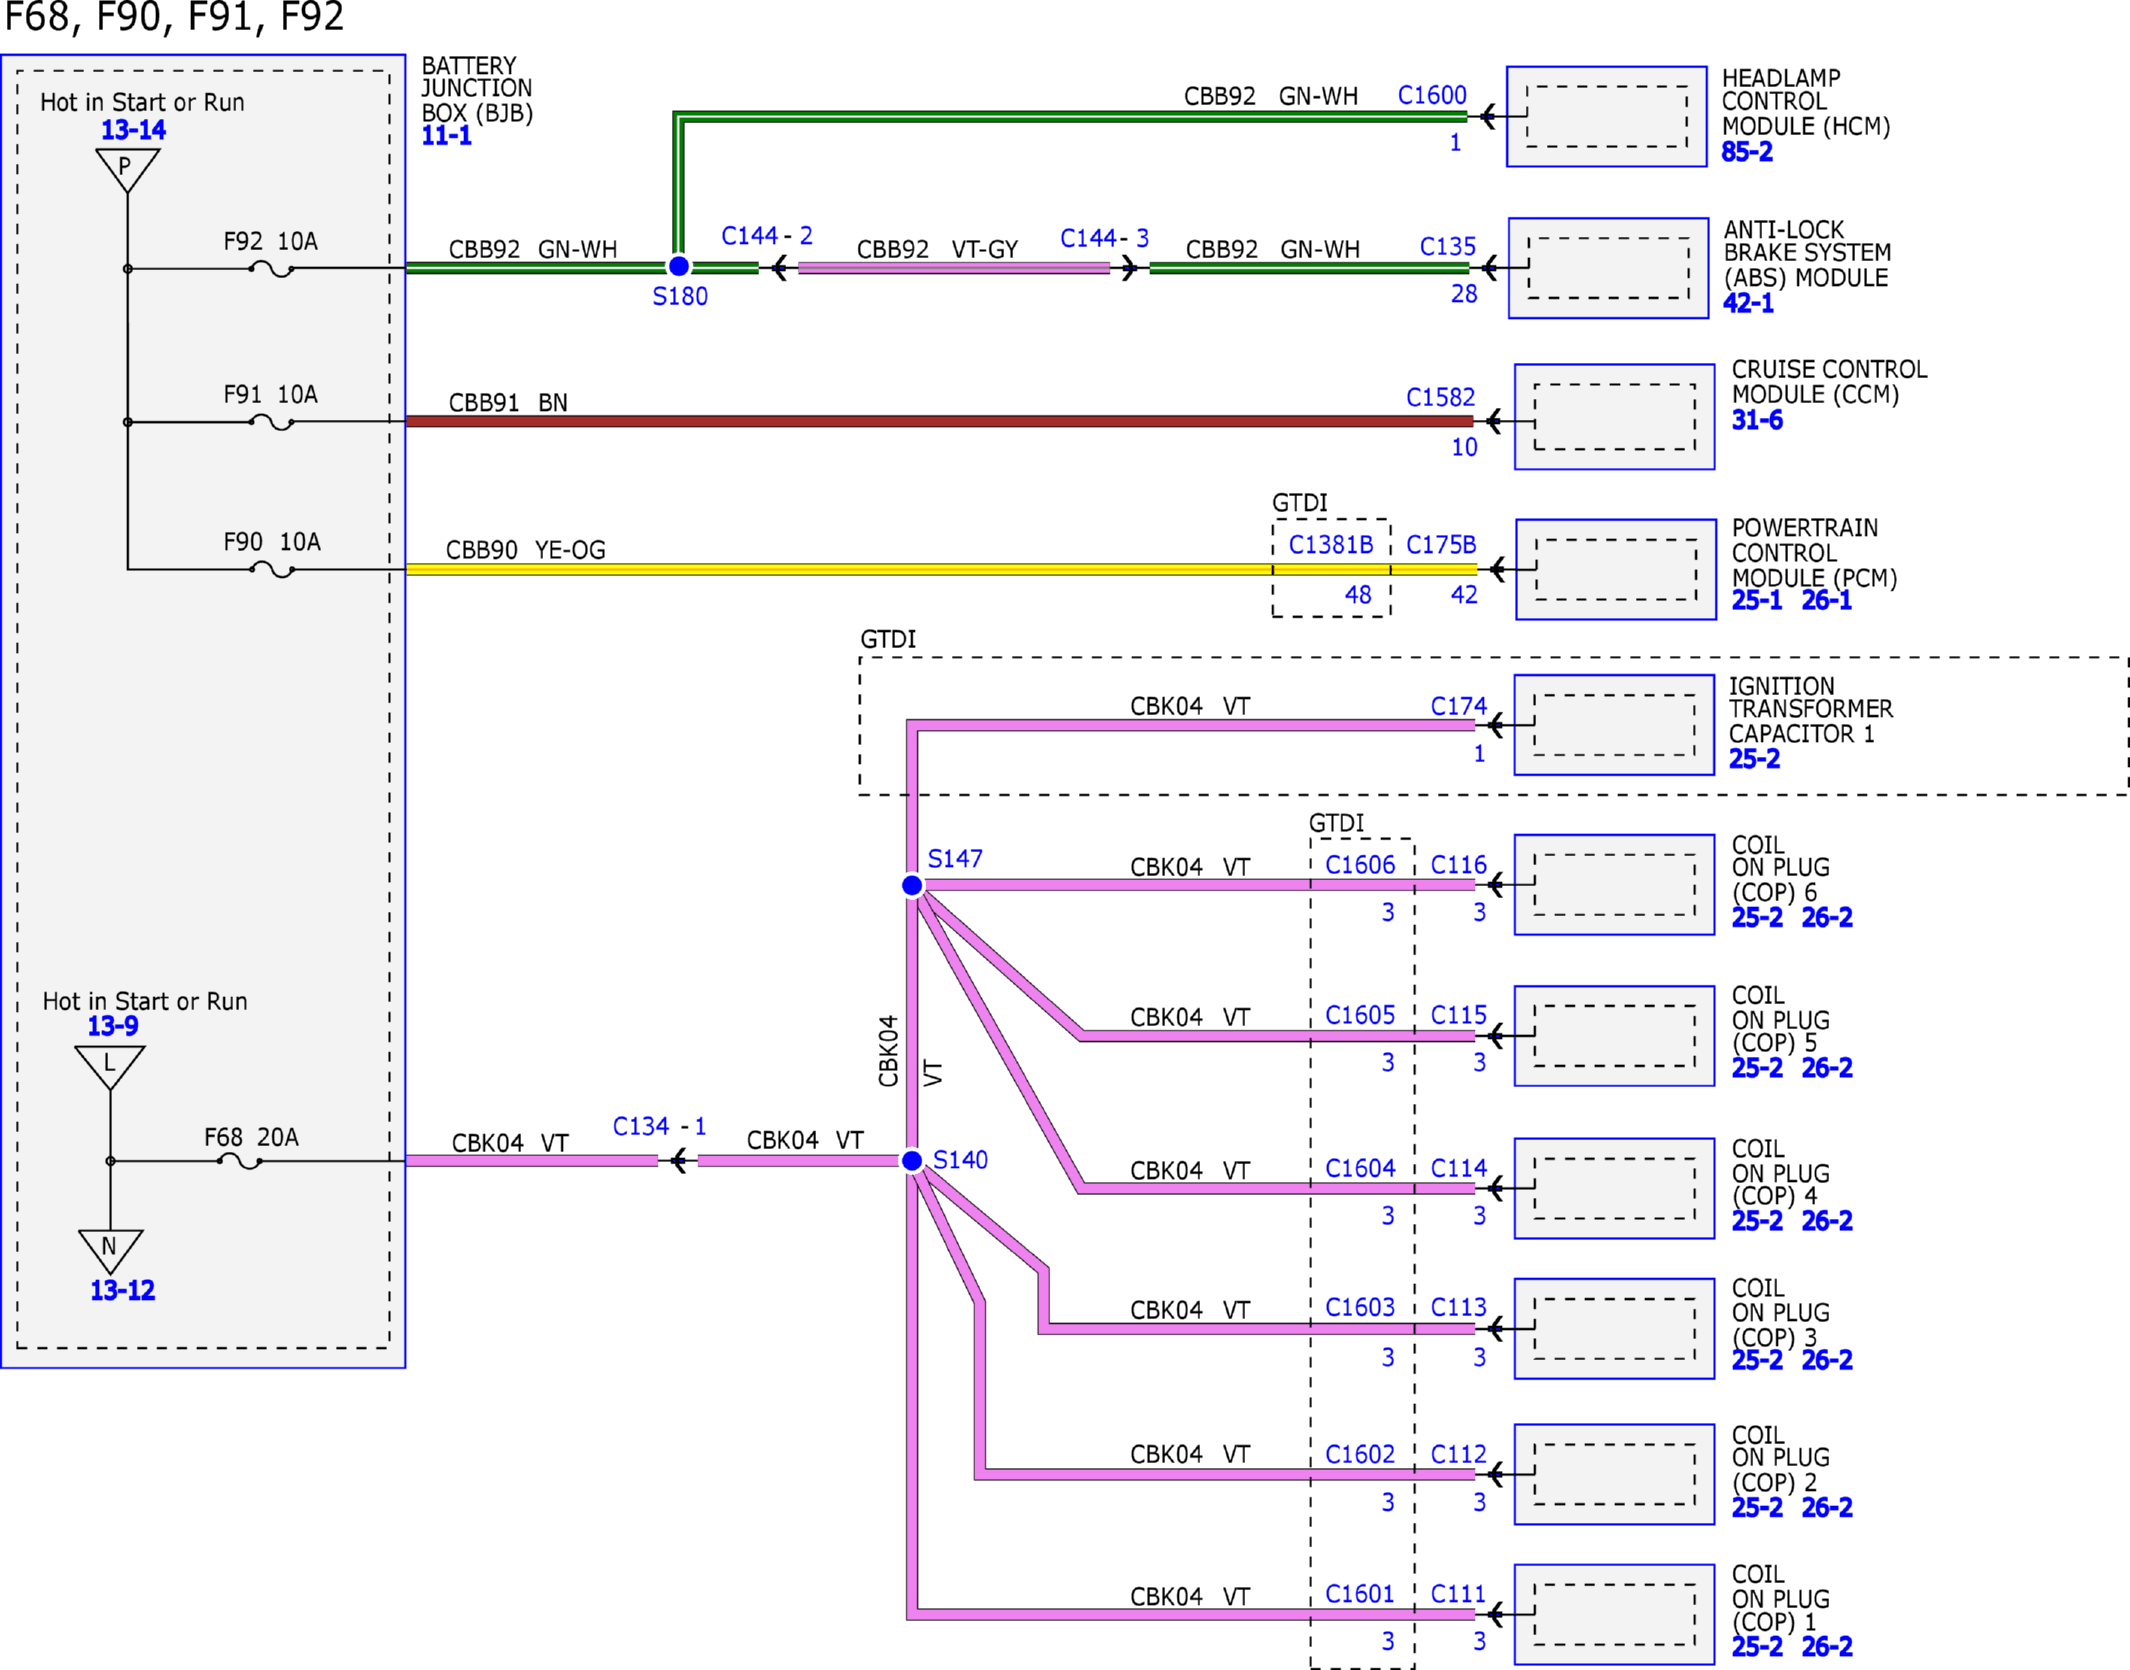Open 26-2 link for Coil On Plug 5
The height and width of the screenshot is (1670, 2130).
tap(1826, 1068)
